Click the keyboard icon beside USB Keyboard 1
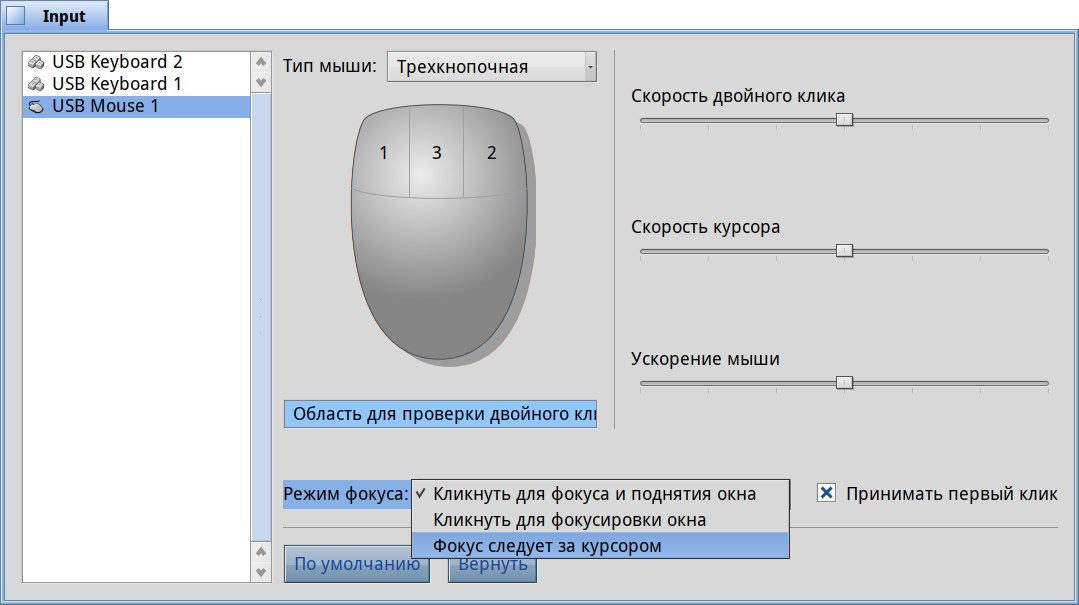 [36, 84]
